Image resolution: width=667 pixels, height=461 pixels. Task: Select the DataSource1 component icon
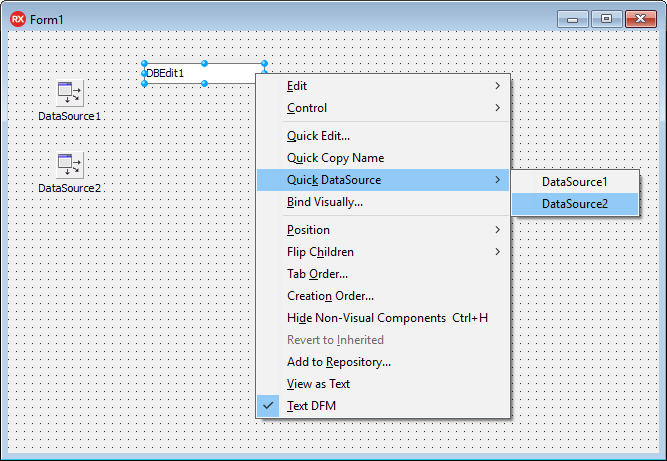tap(70, 93)
